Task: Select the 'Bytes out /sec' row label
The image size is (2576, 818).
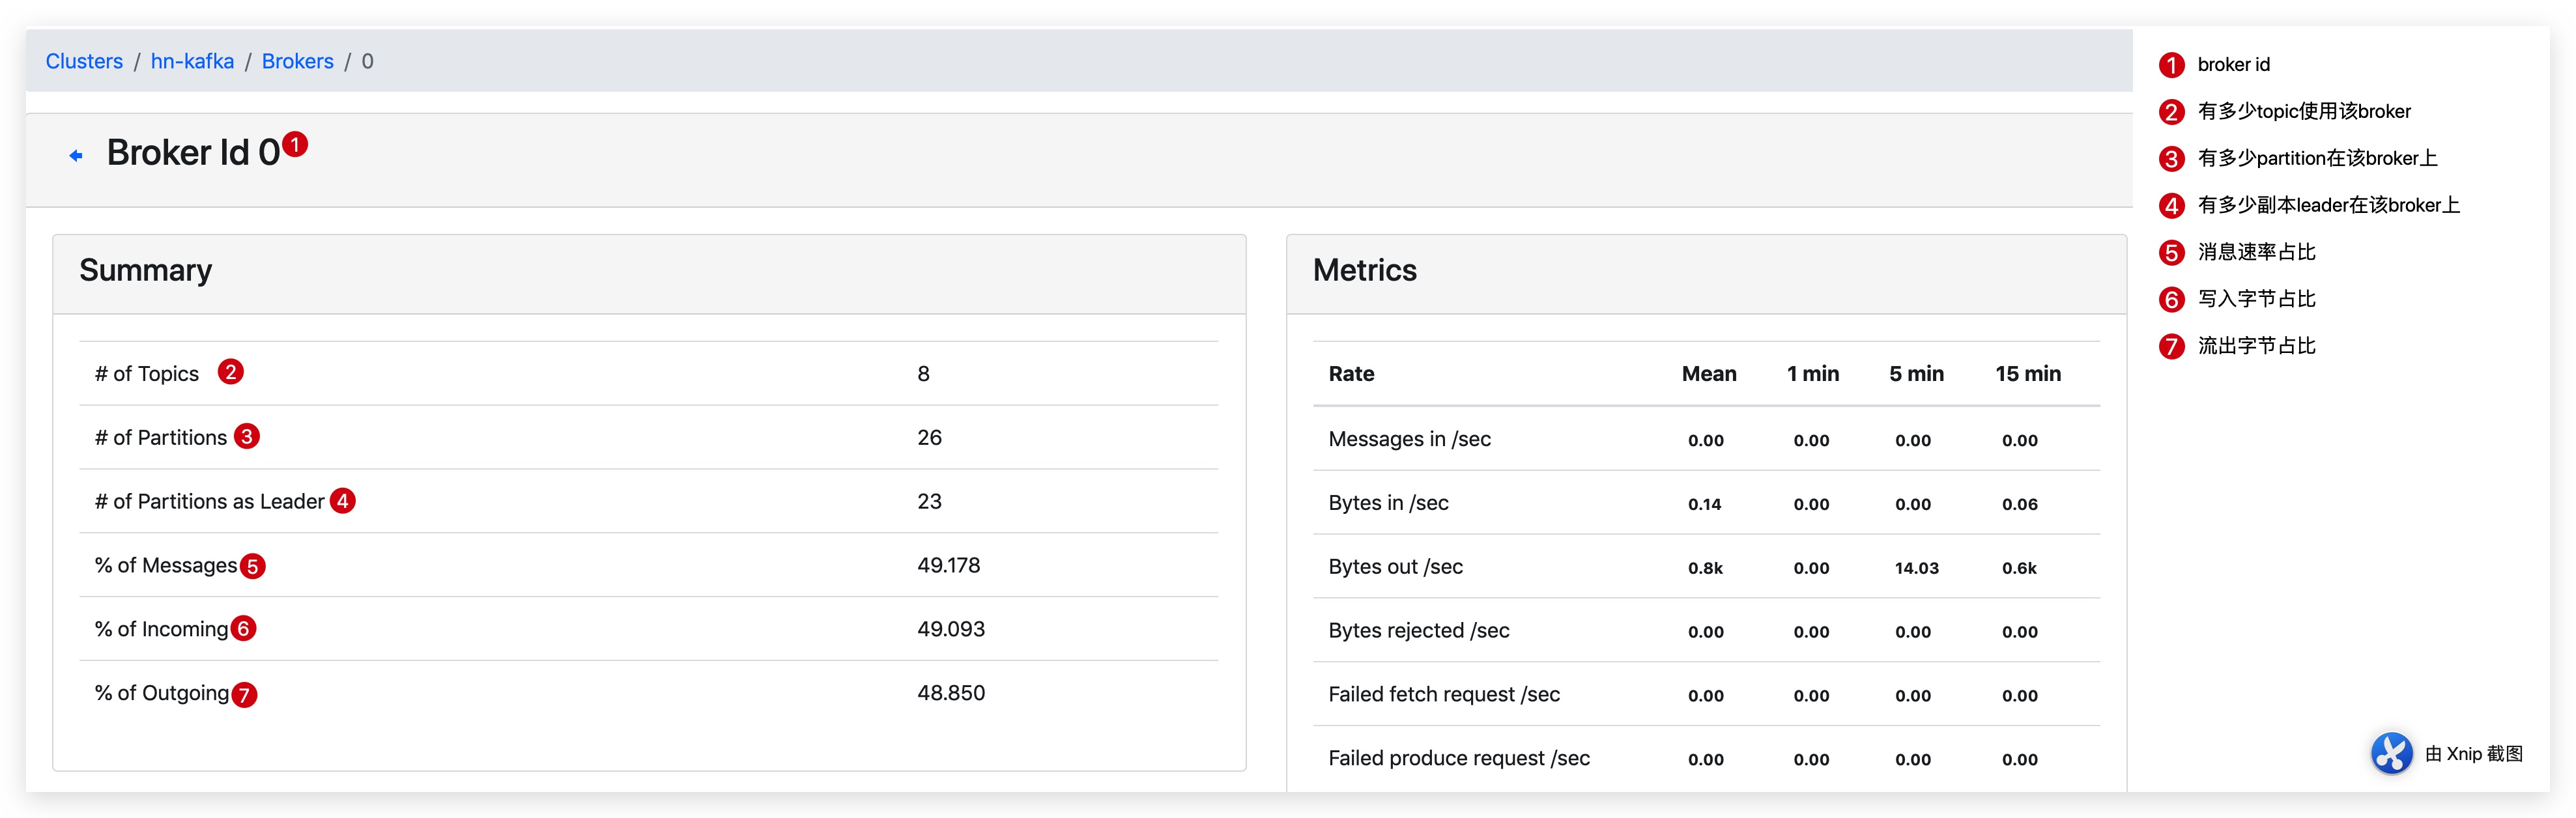Action: [1395, 567]
